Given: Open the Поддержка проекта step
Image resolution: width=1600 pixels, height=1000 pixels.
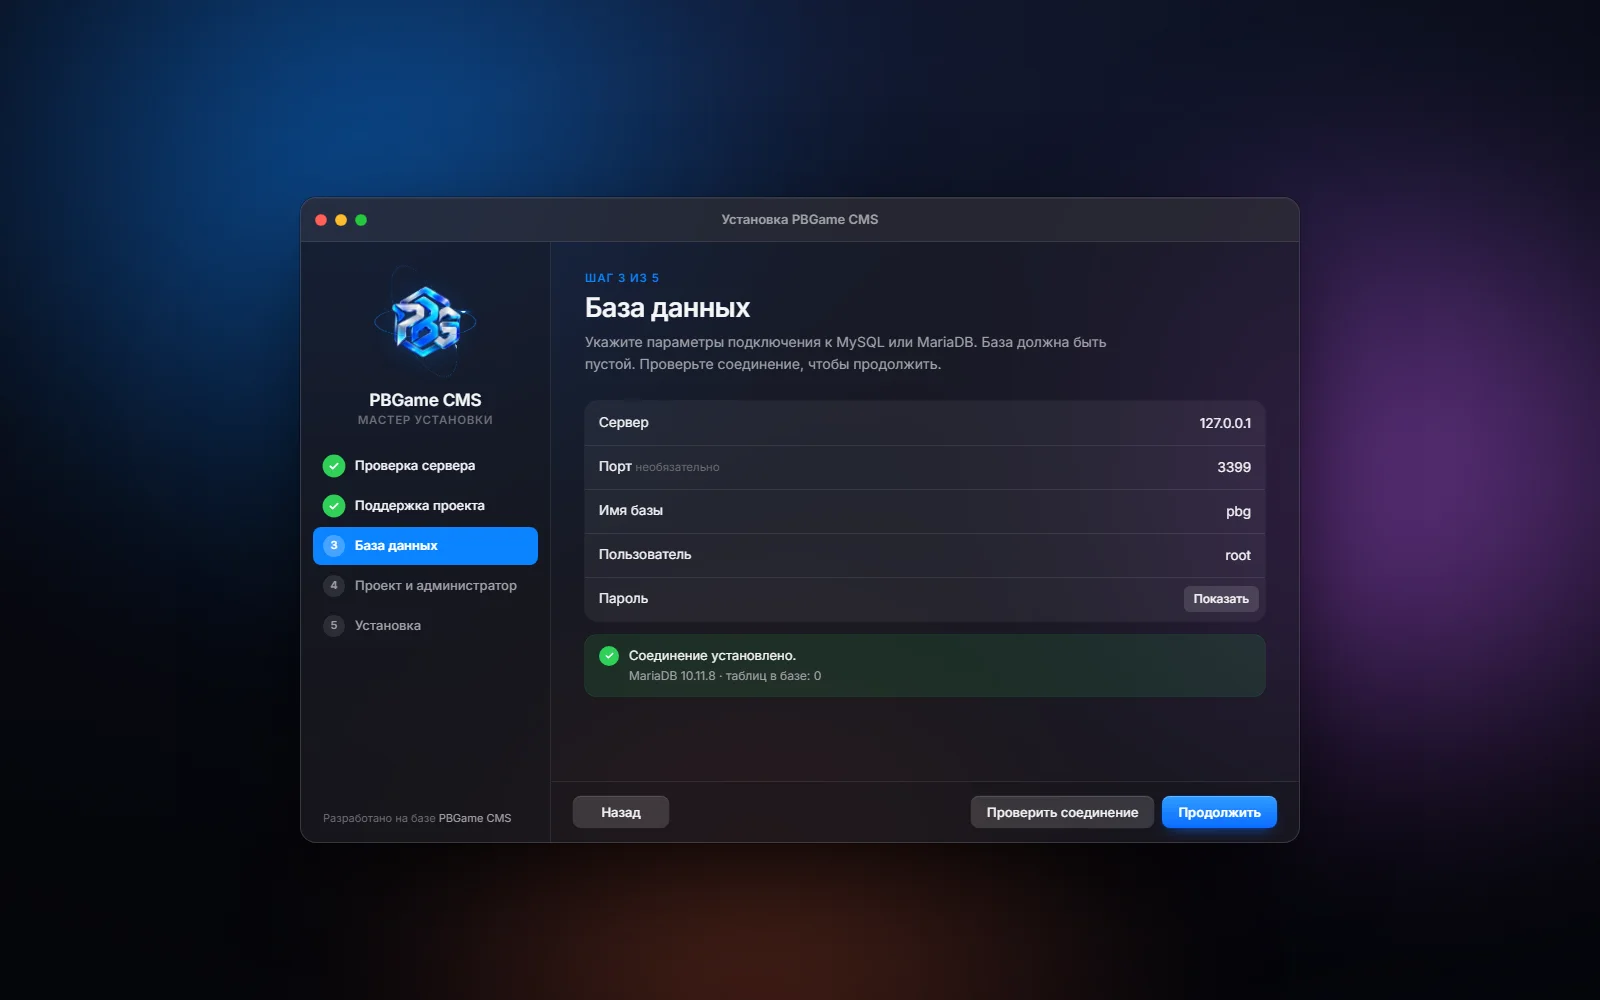Looking at the screenshot, I should pyautogui.click(x=425, y=506).
